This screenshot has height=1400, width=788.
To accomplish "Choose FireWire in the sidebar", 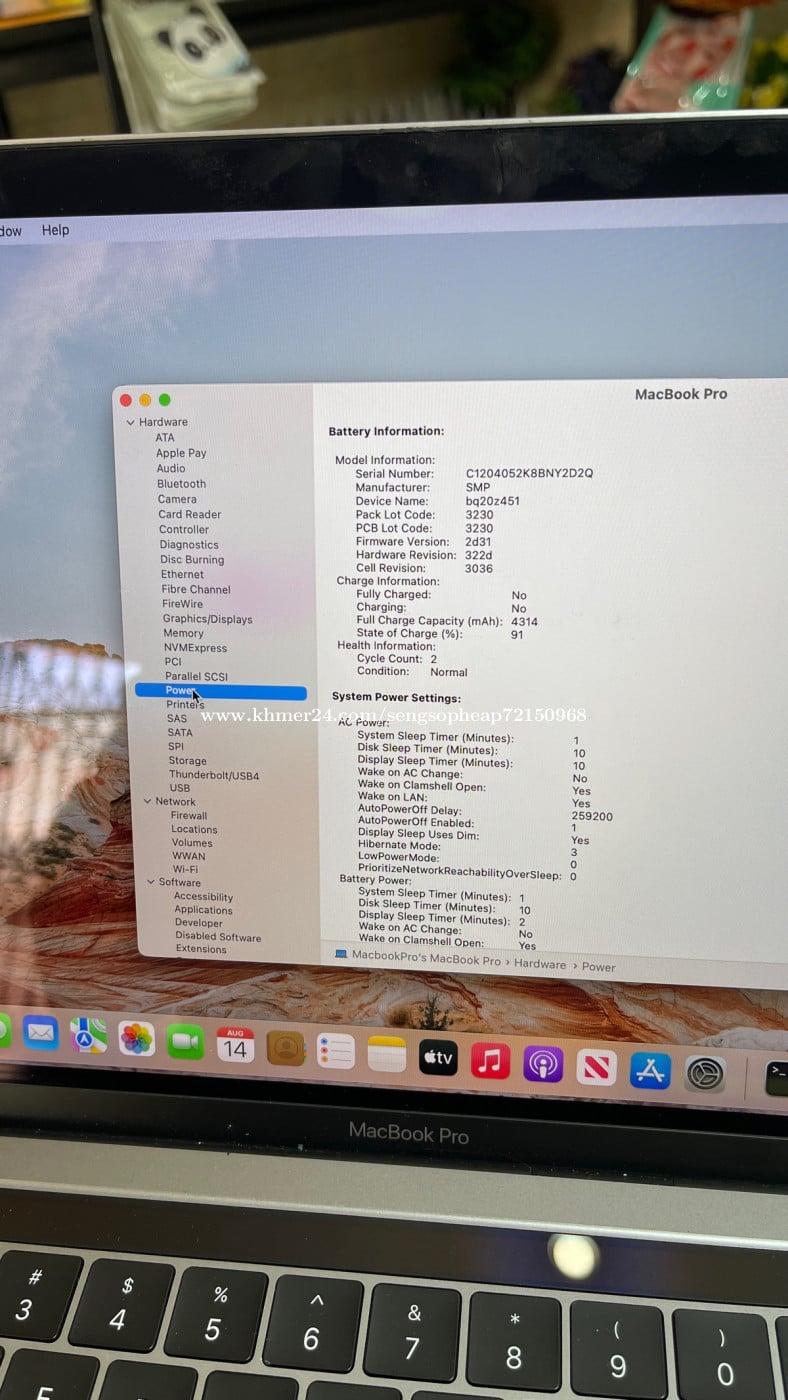I will pyautogui.click(x=182, y=604).
